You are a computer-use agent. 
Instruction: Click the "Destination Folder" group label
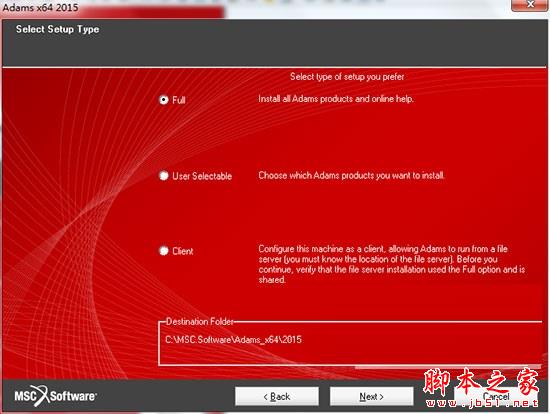(x=199, y=321)
